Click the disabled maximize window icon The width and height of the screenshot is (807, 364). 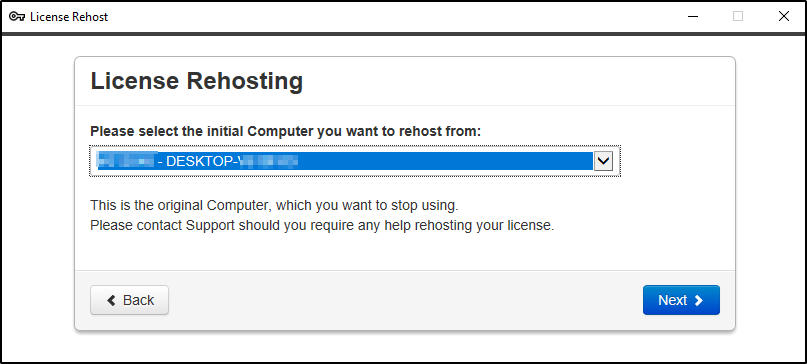(738, 16)
